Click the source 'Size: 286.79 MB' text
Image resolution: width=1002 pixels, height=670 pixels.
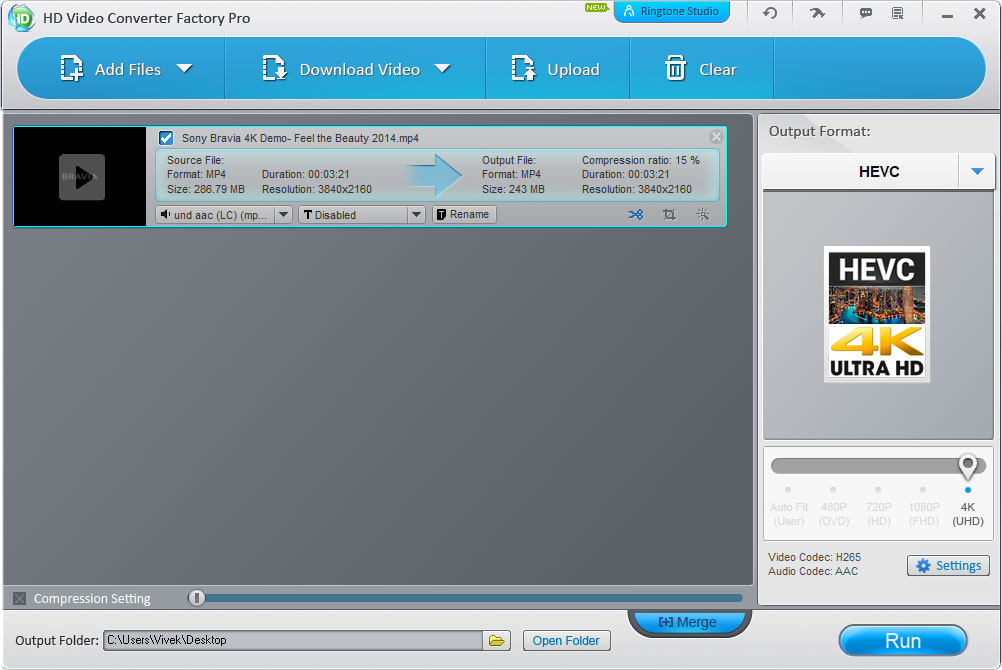coord(206,189)
